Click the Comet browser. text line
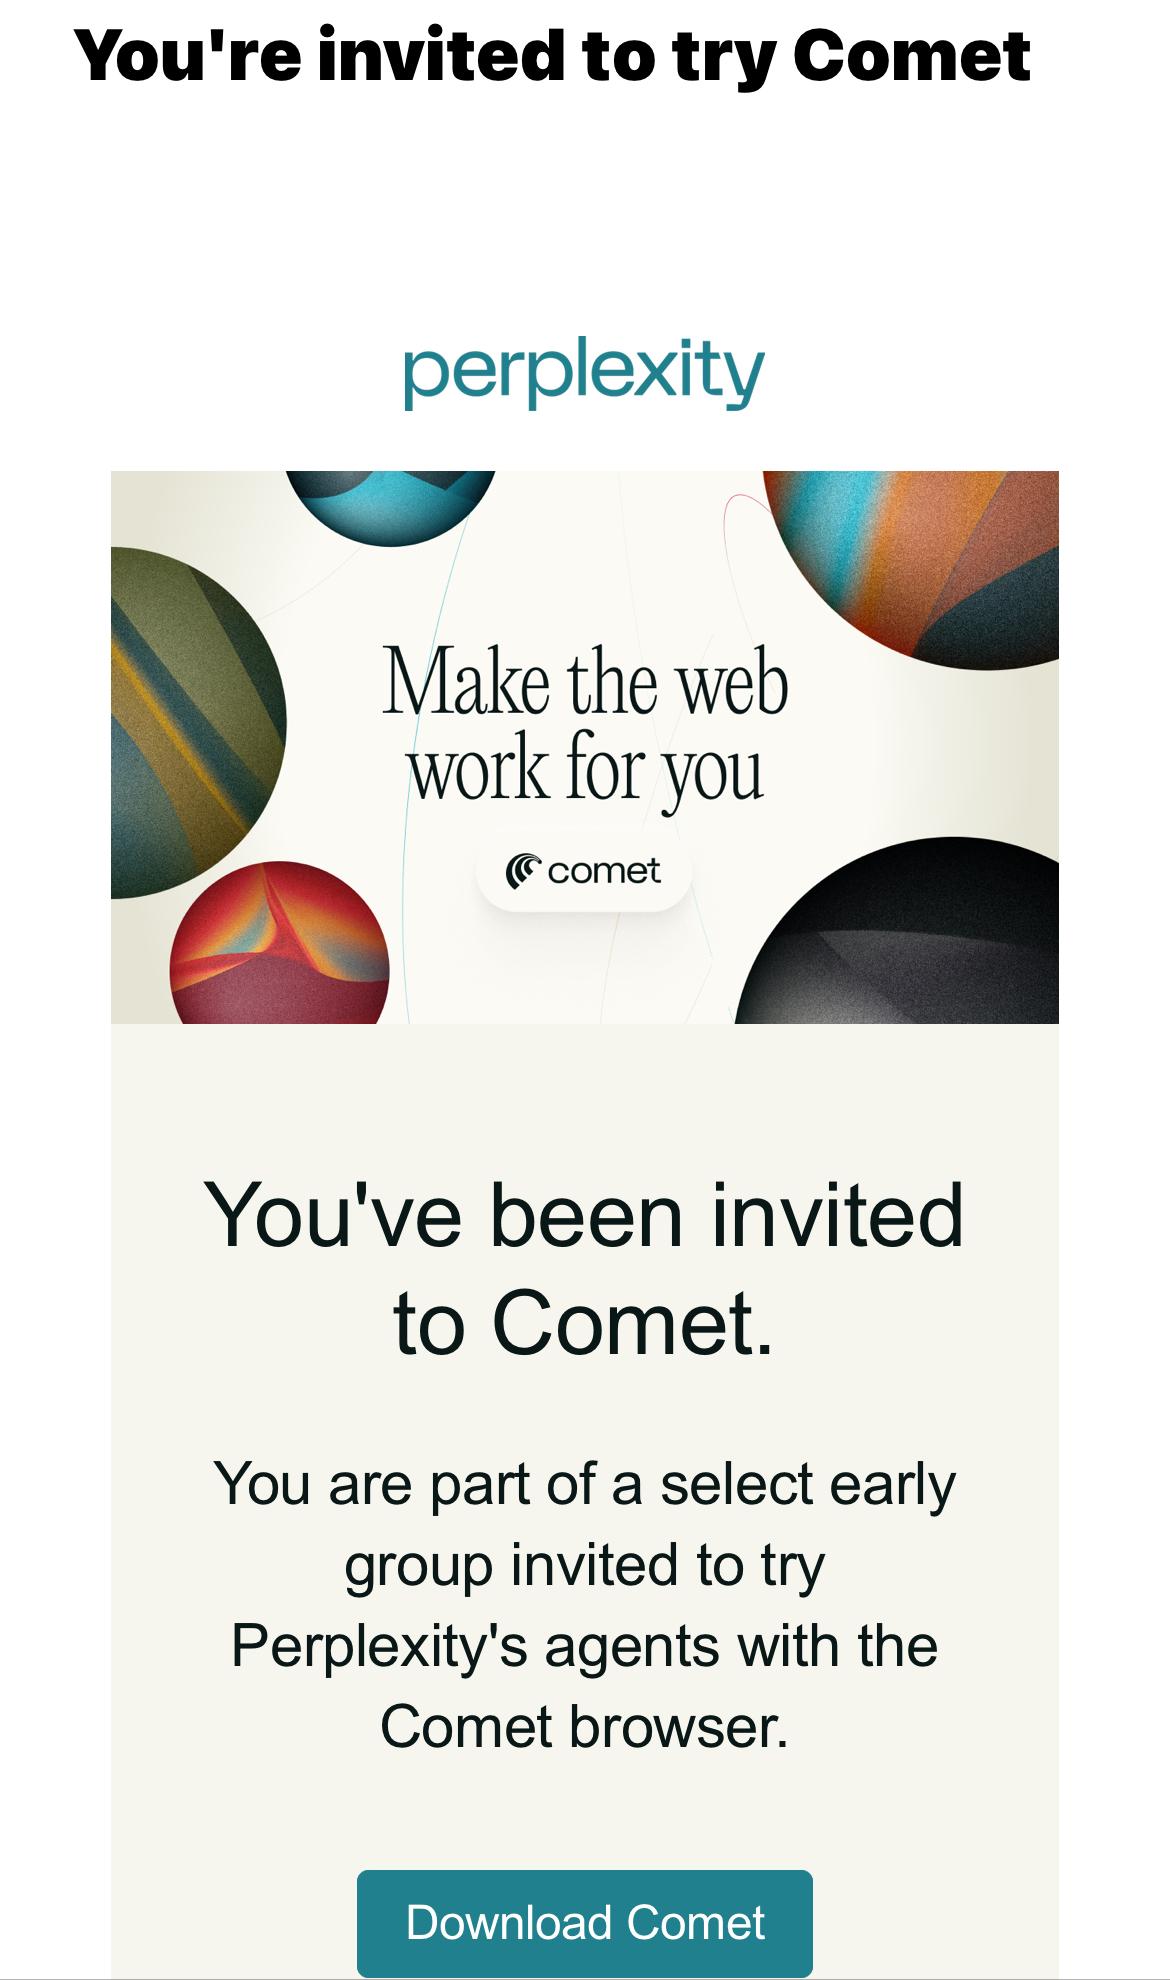The height and width of the screenshot is (1980, 1170). [x=584, y=1727]
